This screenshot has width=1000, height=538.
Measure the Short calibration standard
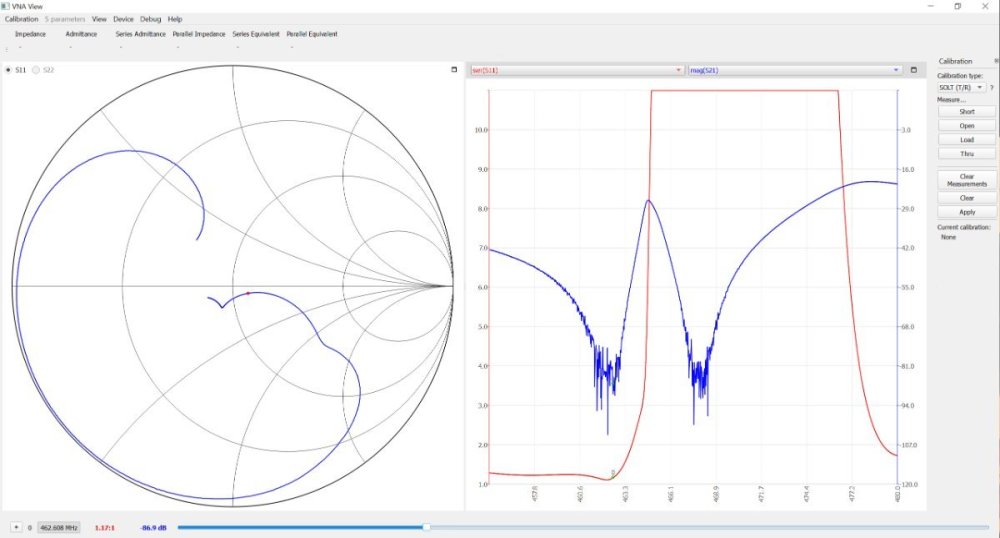966,112
